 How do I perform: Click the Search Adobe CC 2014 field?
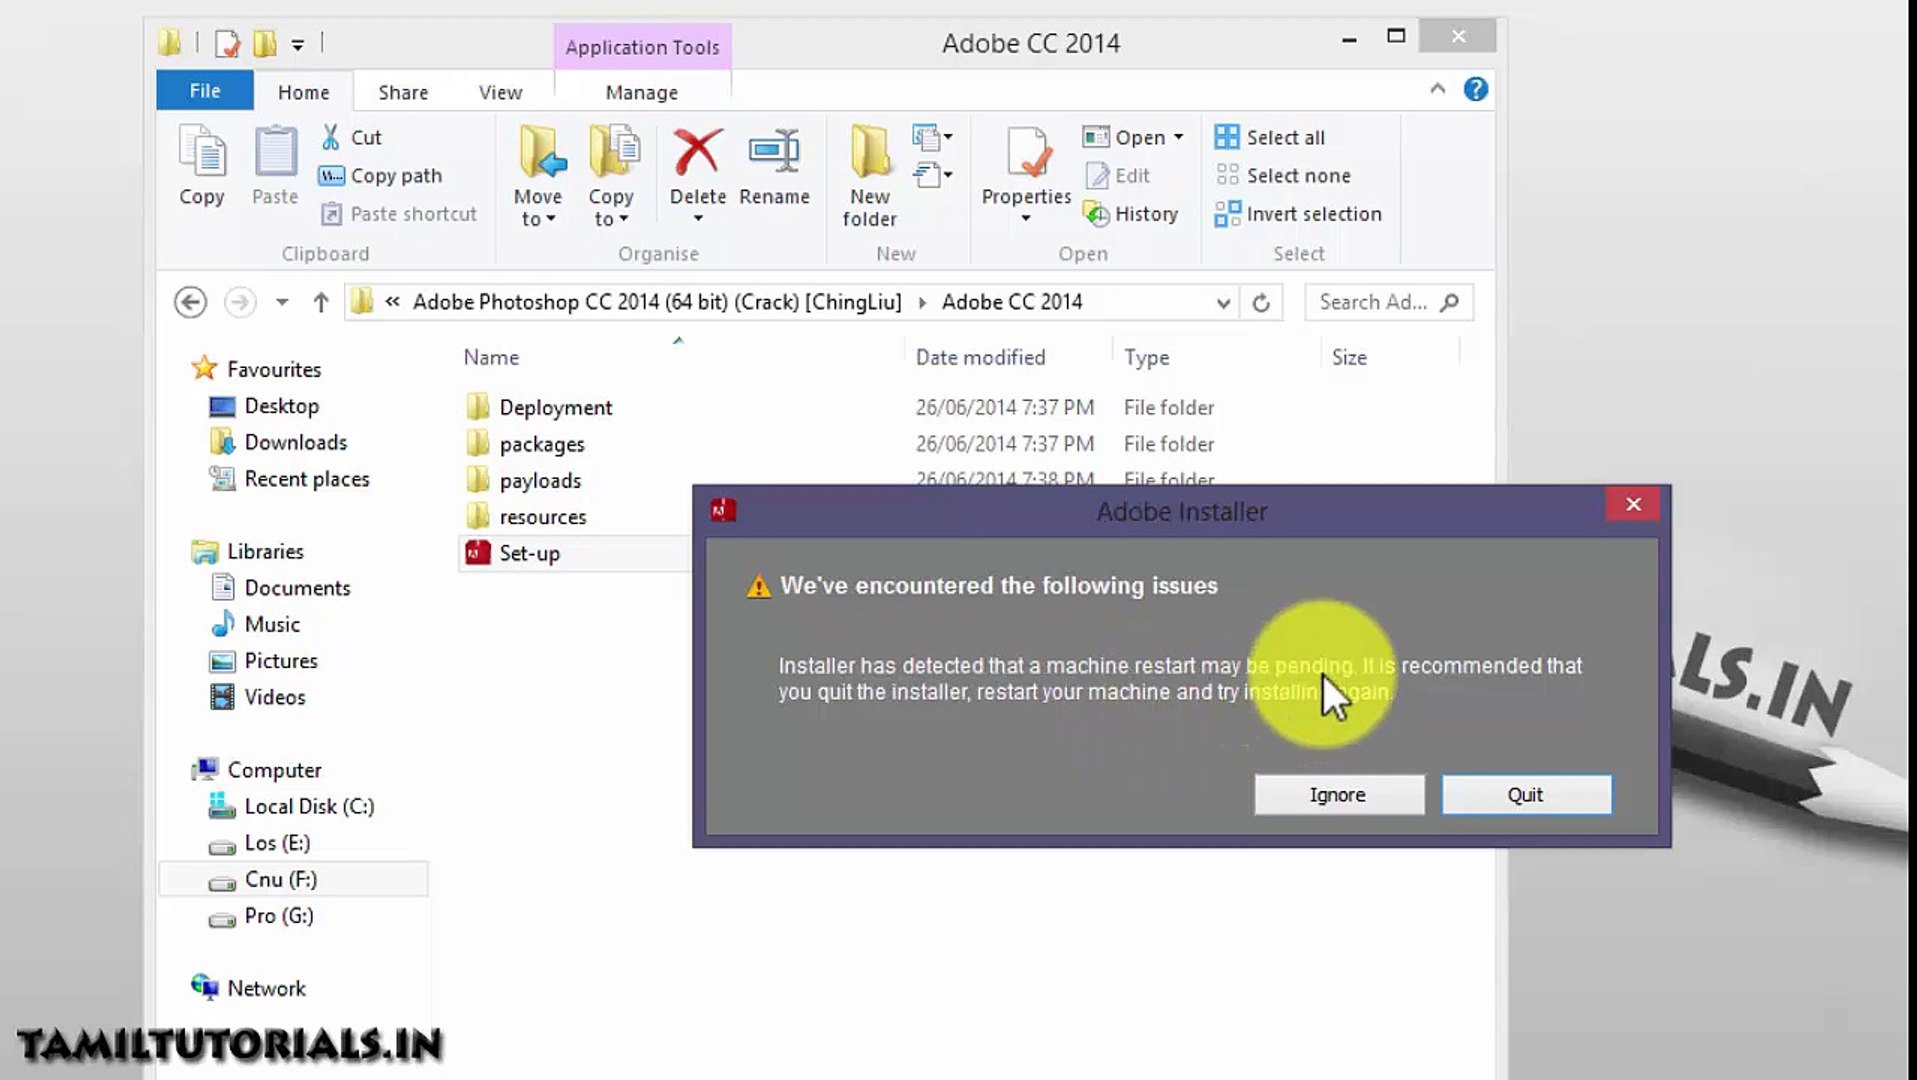point(1388,302)
